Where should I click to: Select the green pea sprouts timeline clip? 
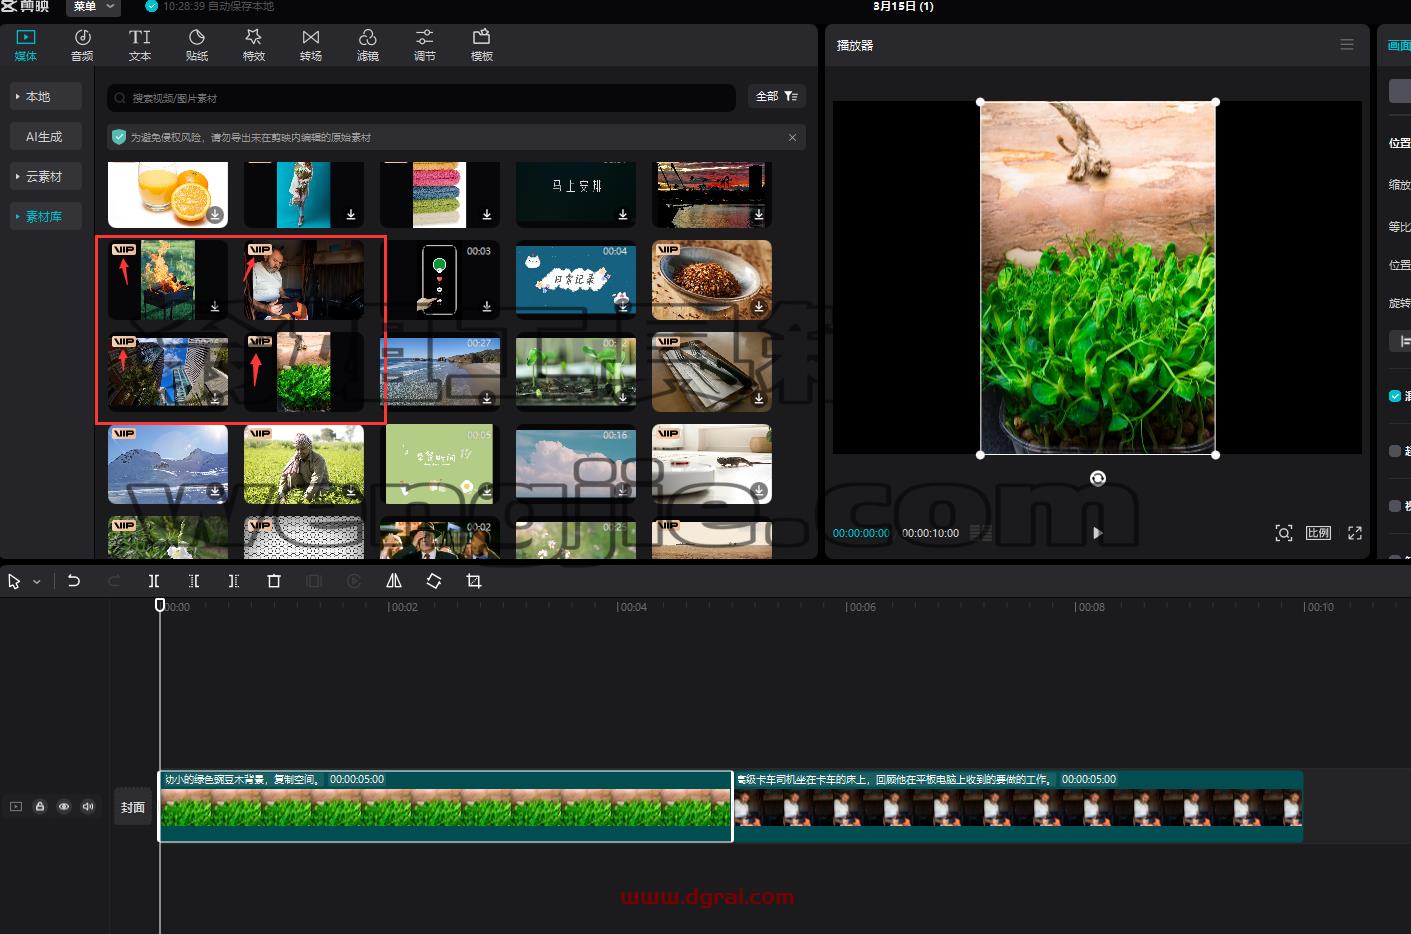[x=446, y=806]
